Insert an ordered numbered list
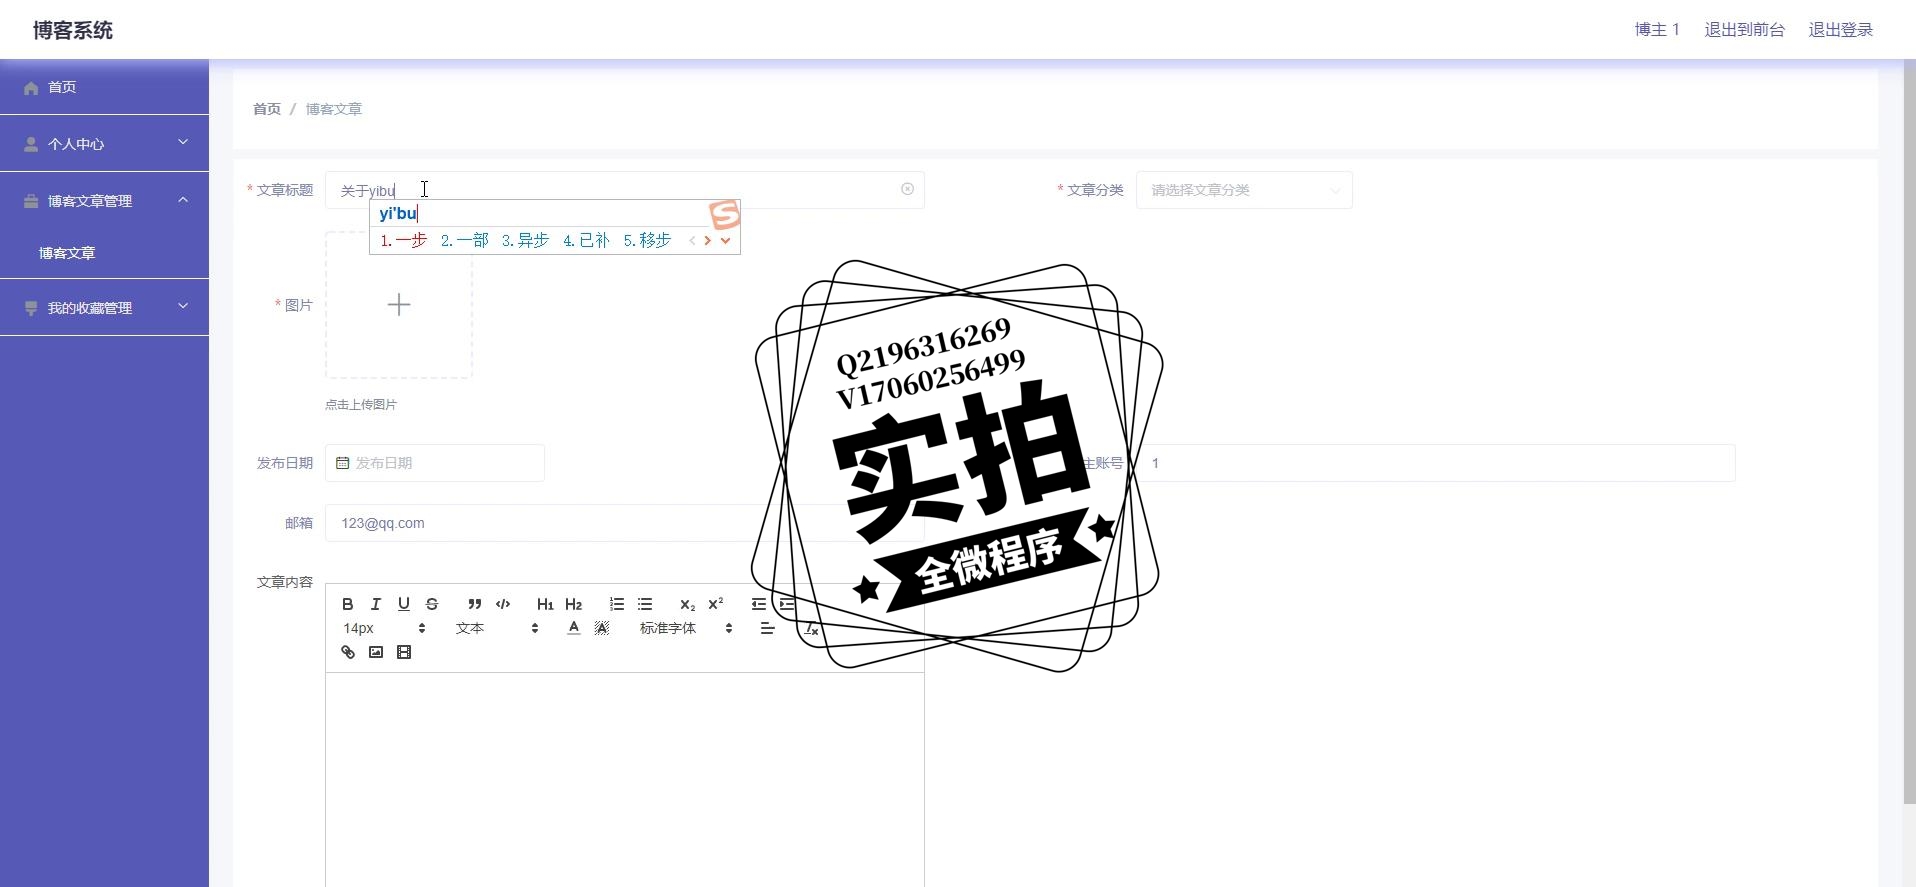1916x887 pixels. [x=617, y=604]
